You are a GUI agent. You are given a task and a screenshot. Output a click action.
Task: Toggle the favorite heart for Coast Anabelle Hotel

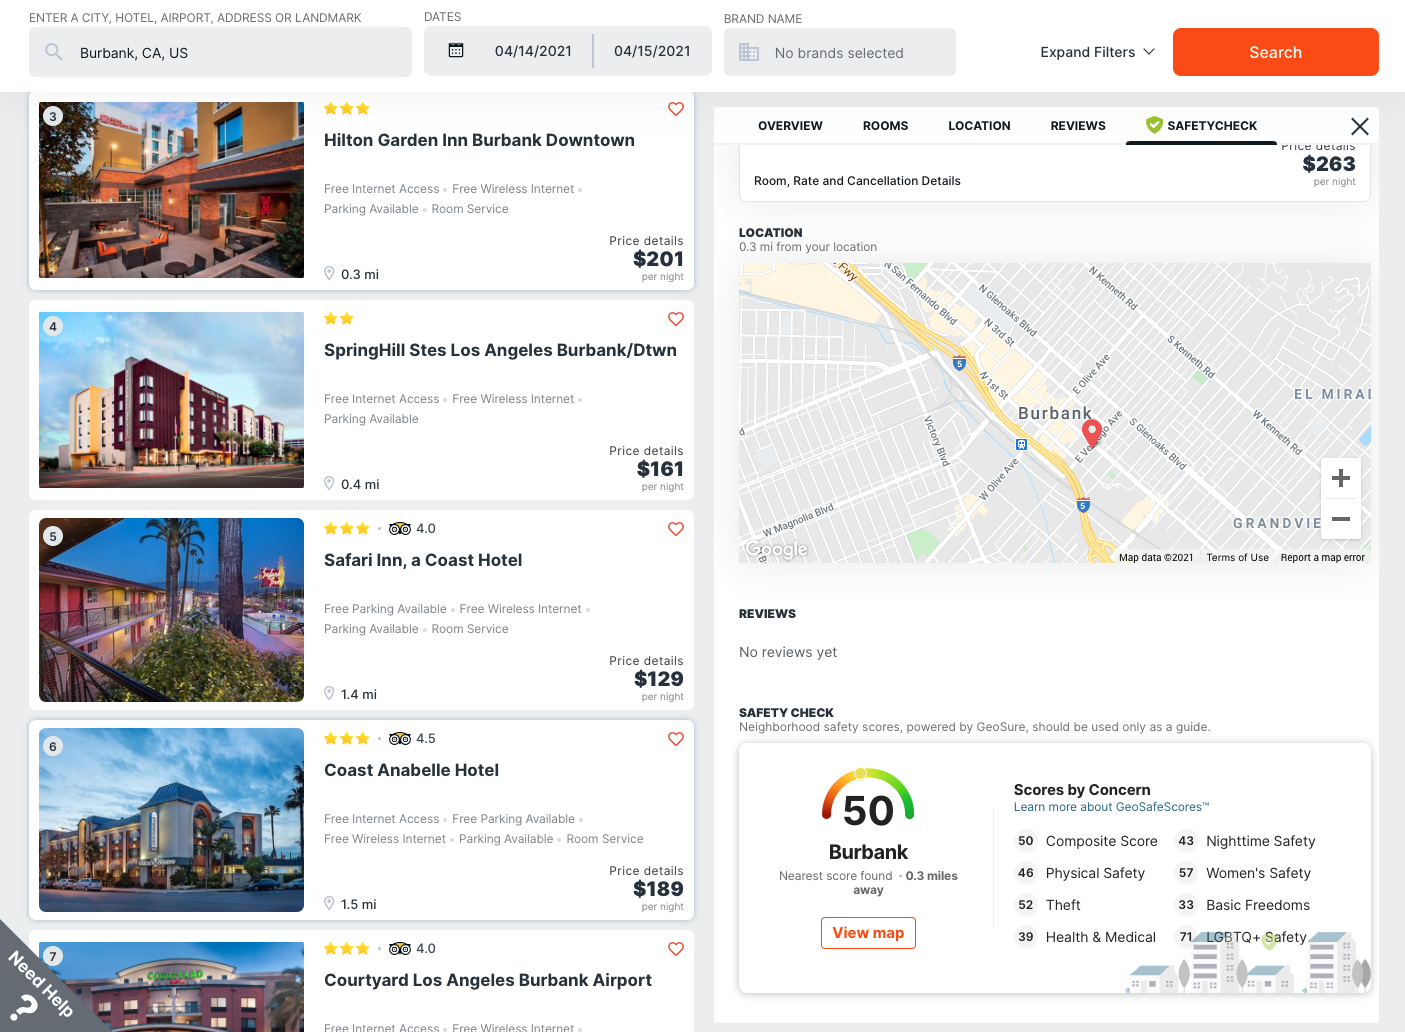(676, 739)
